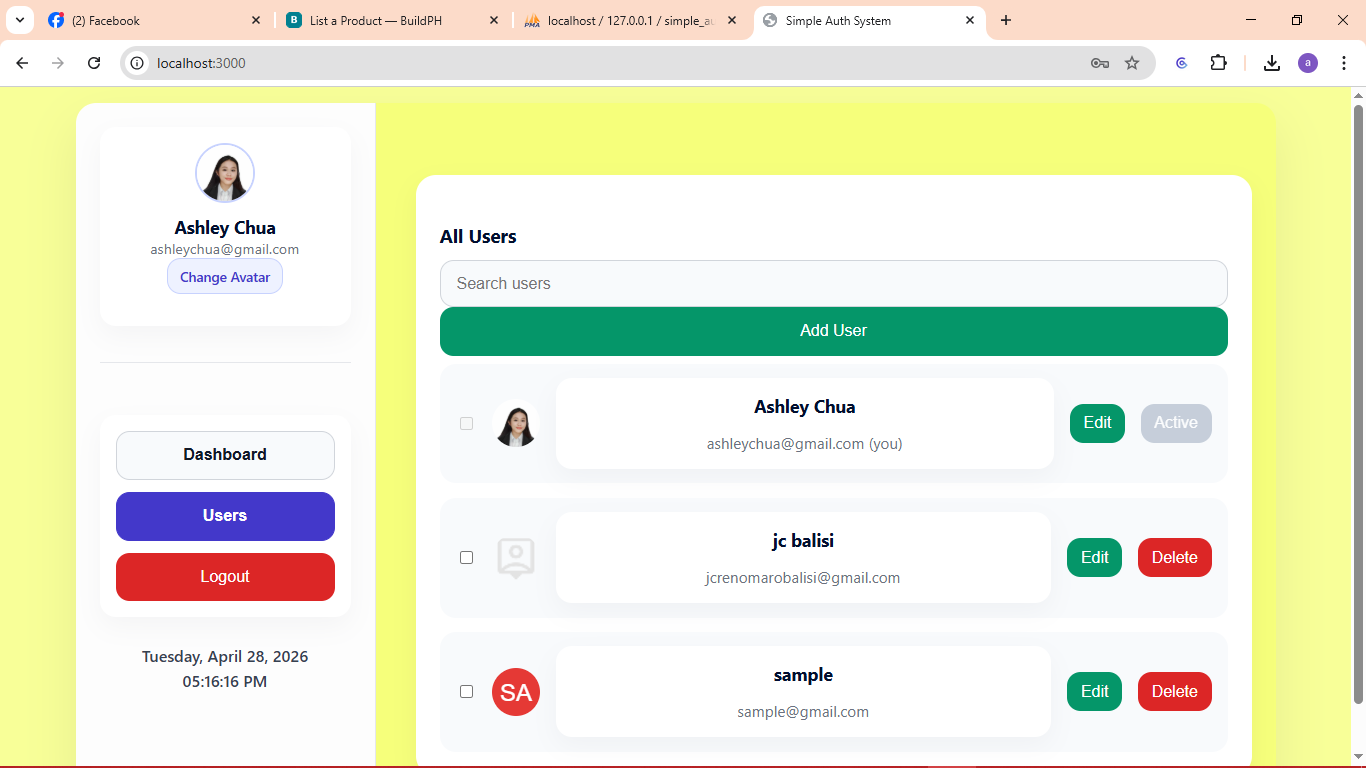1366x768 pixels.
Task: Reload the localhost page
Action: (94, 63)
